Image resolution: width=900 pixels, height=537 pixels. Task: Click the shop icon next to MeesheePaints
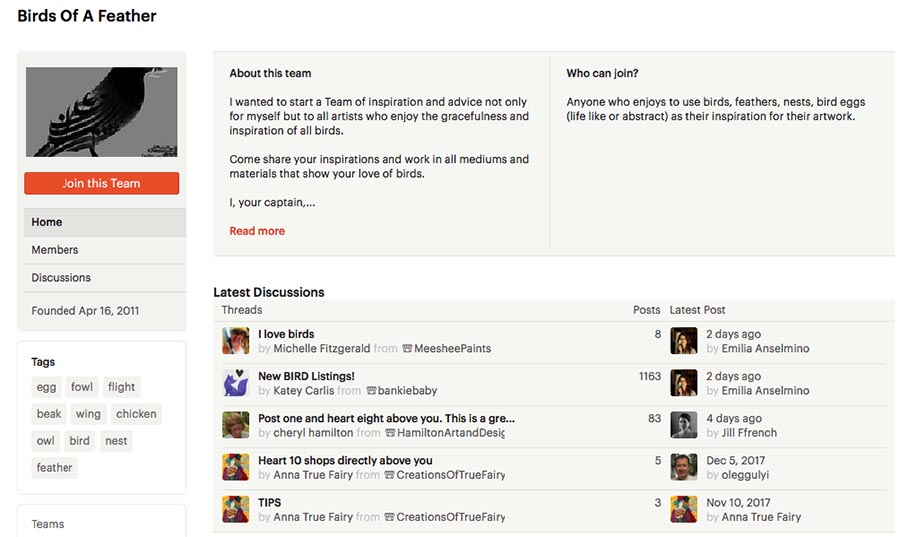pyautogui.click(x=407, y=349)
